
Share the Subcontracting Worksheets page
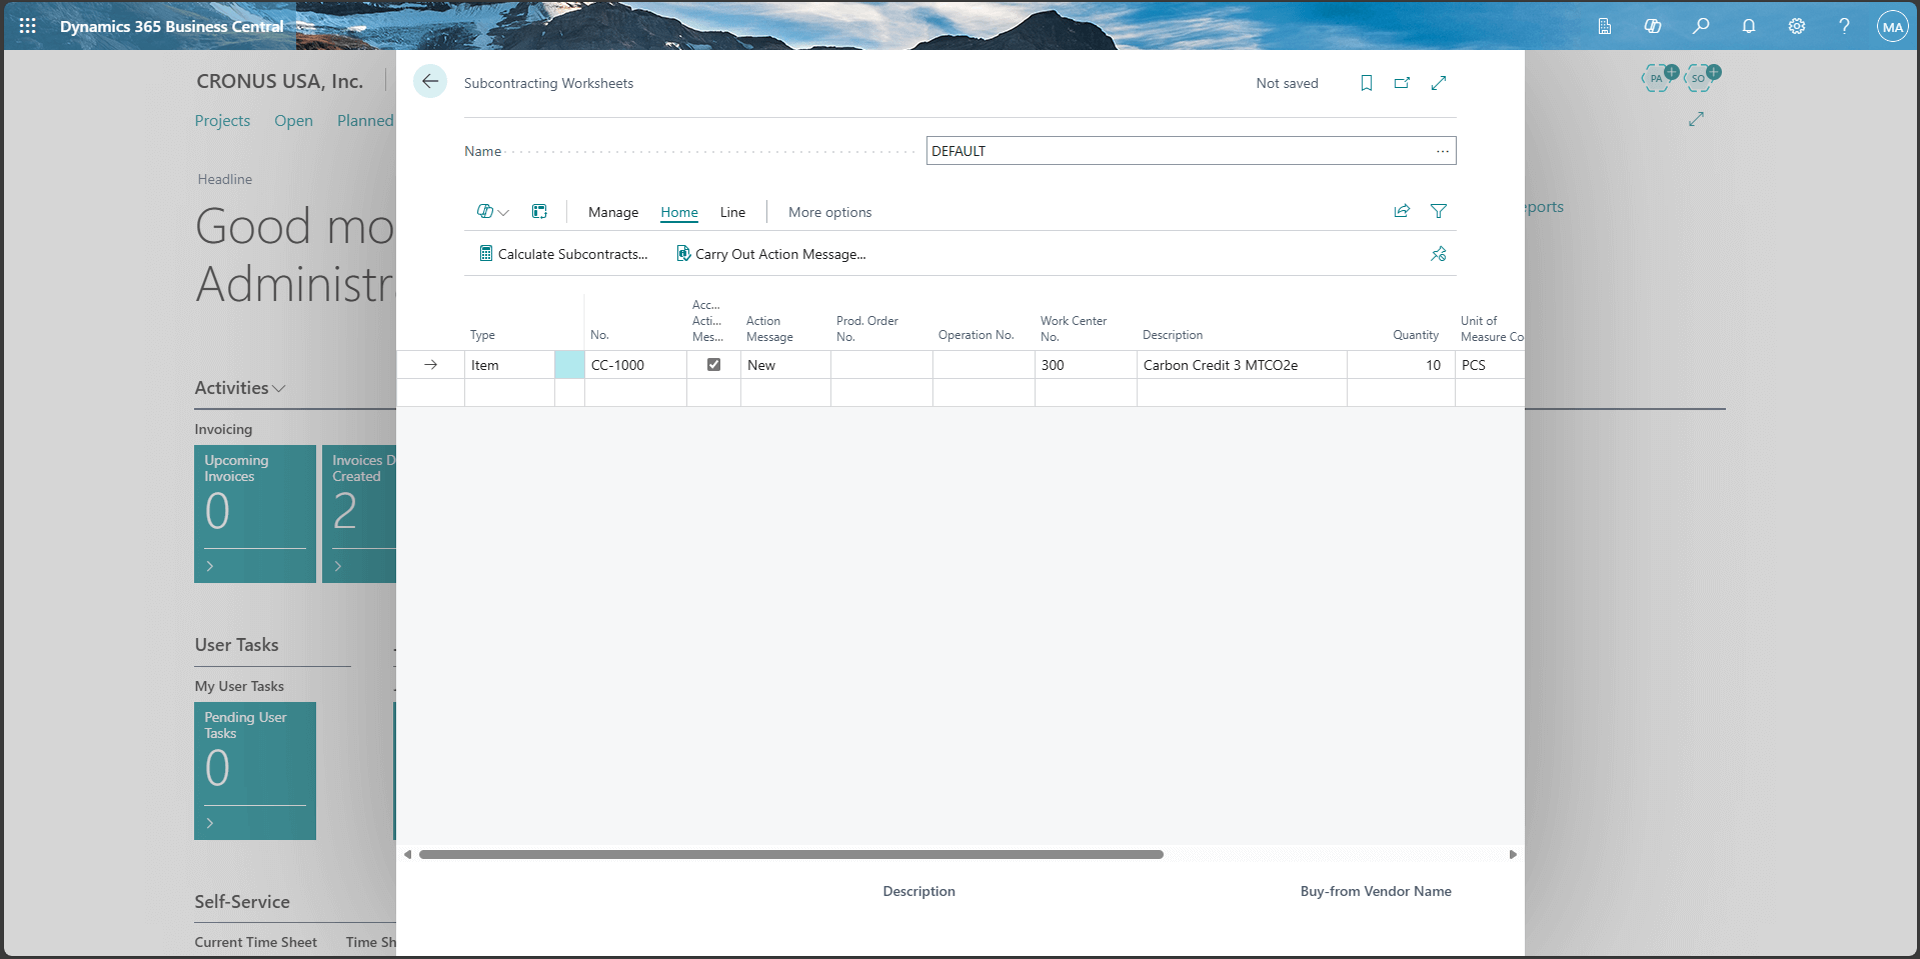pos(1401,211)
